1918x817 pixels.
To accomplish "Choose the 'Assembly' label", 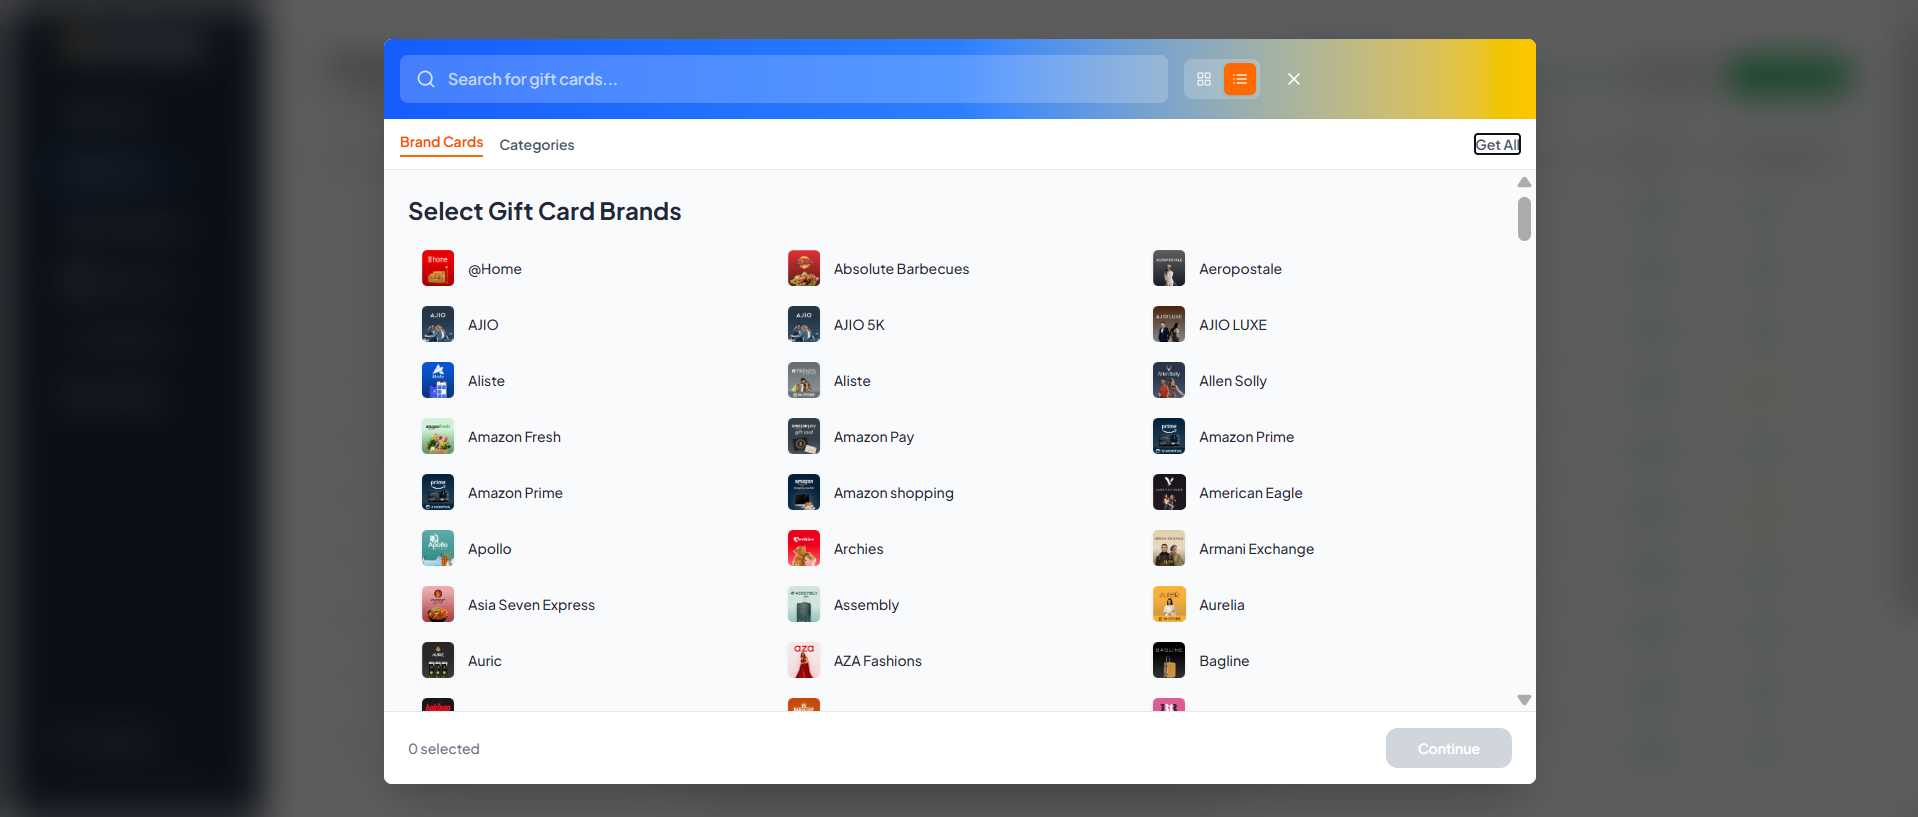I will [x=866, y=605].
